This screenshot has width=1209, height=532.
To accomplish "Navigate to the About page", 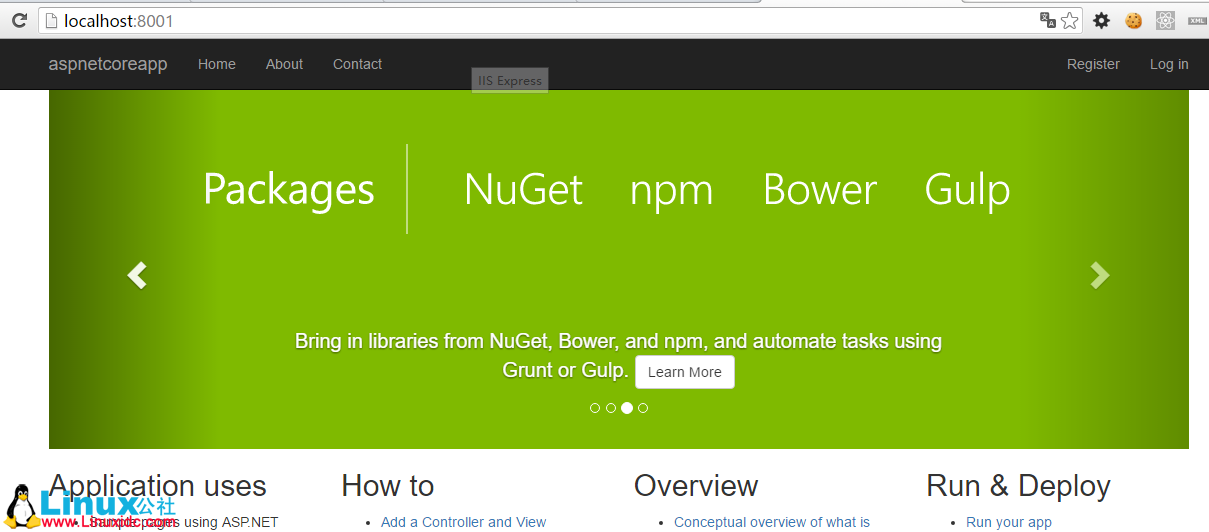I will click(284, 64).
